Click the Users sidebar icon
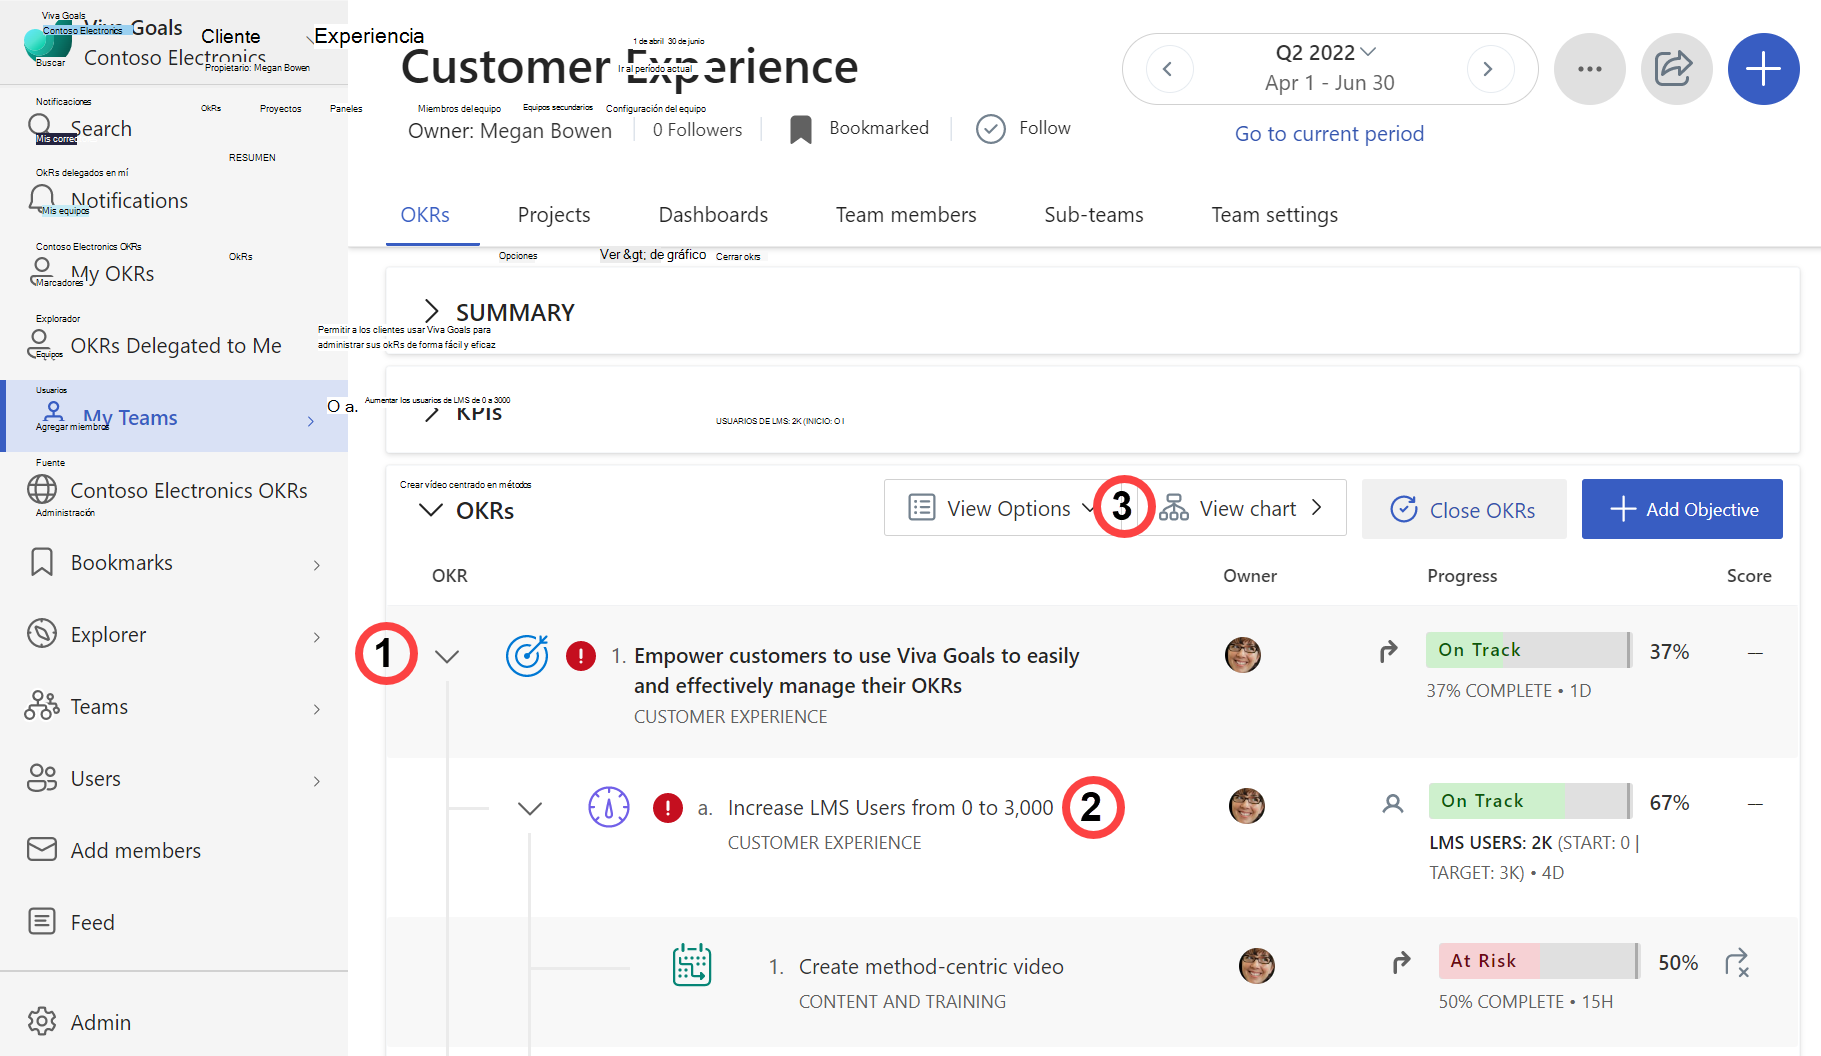 (41, 777)
